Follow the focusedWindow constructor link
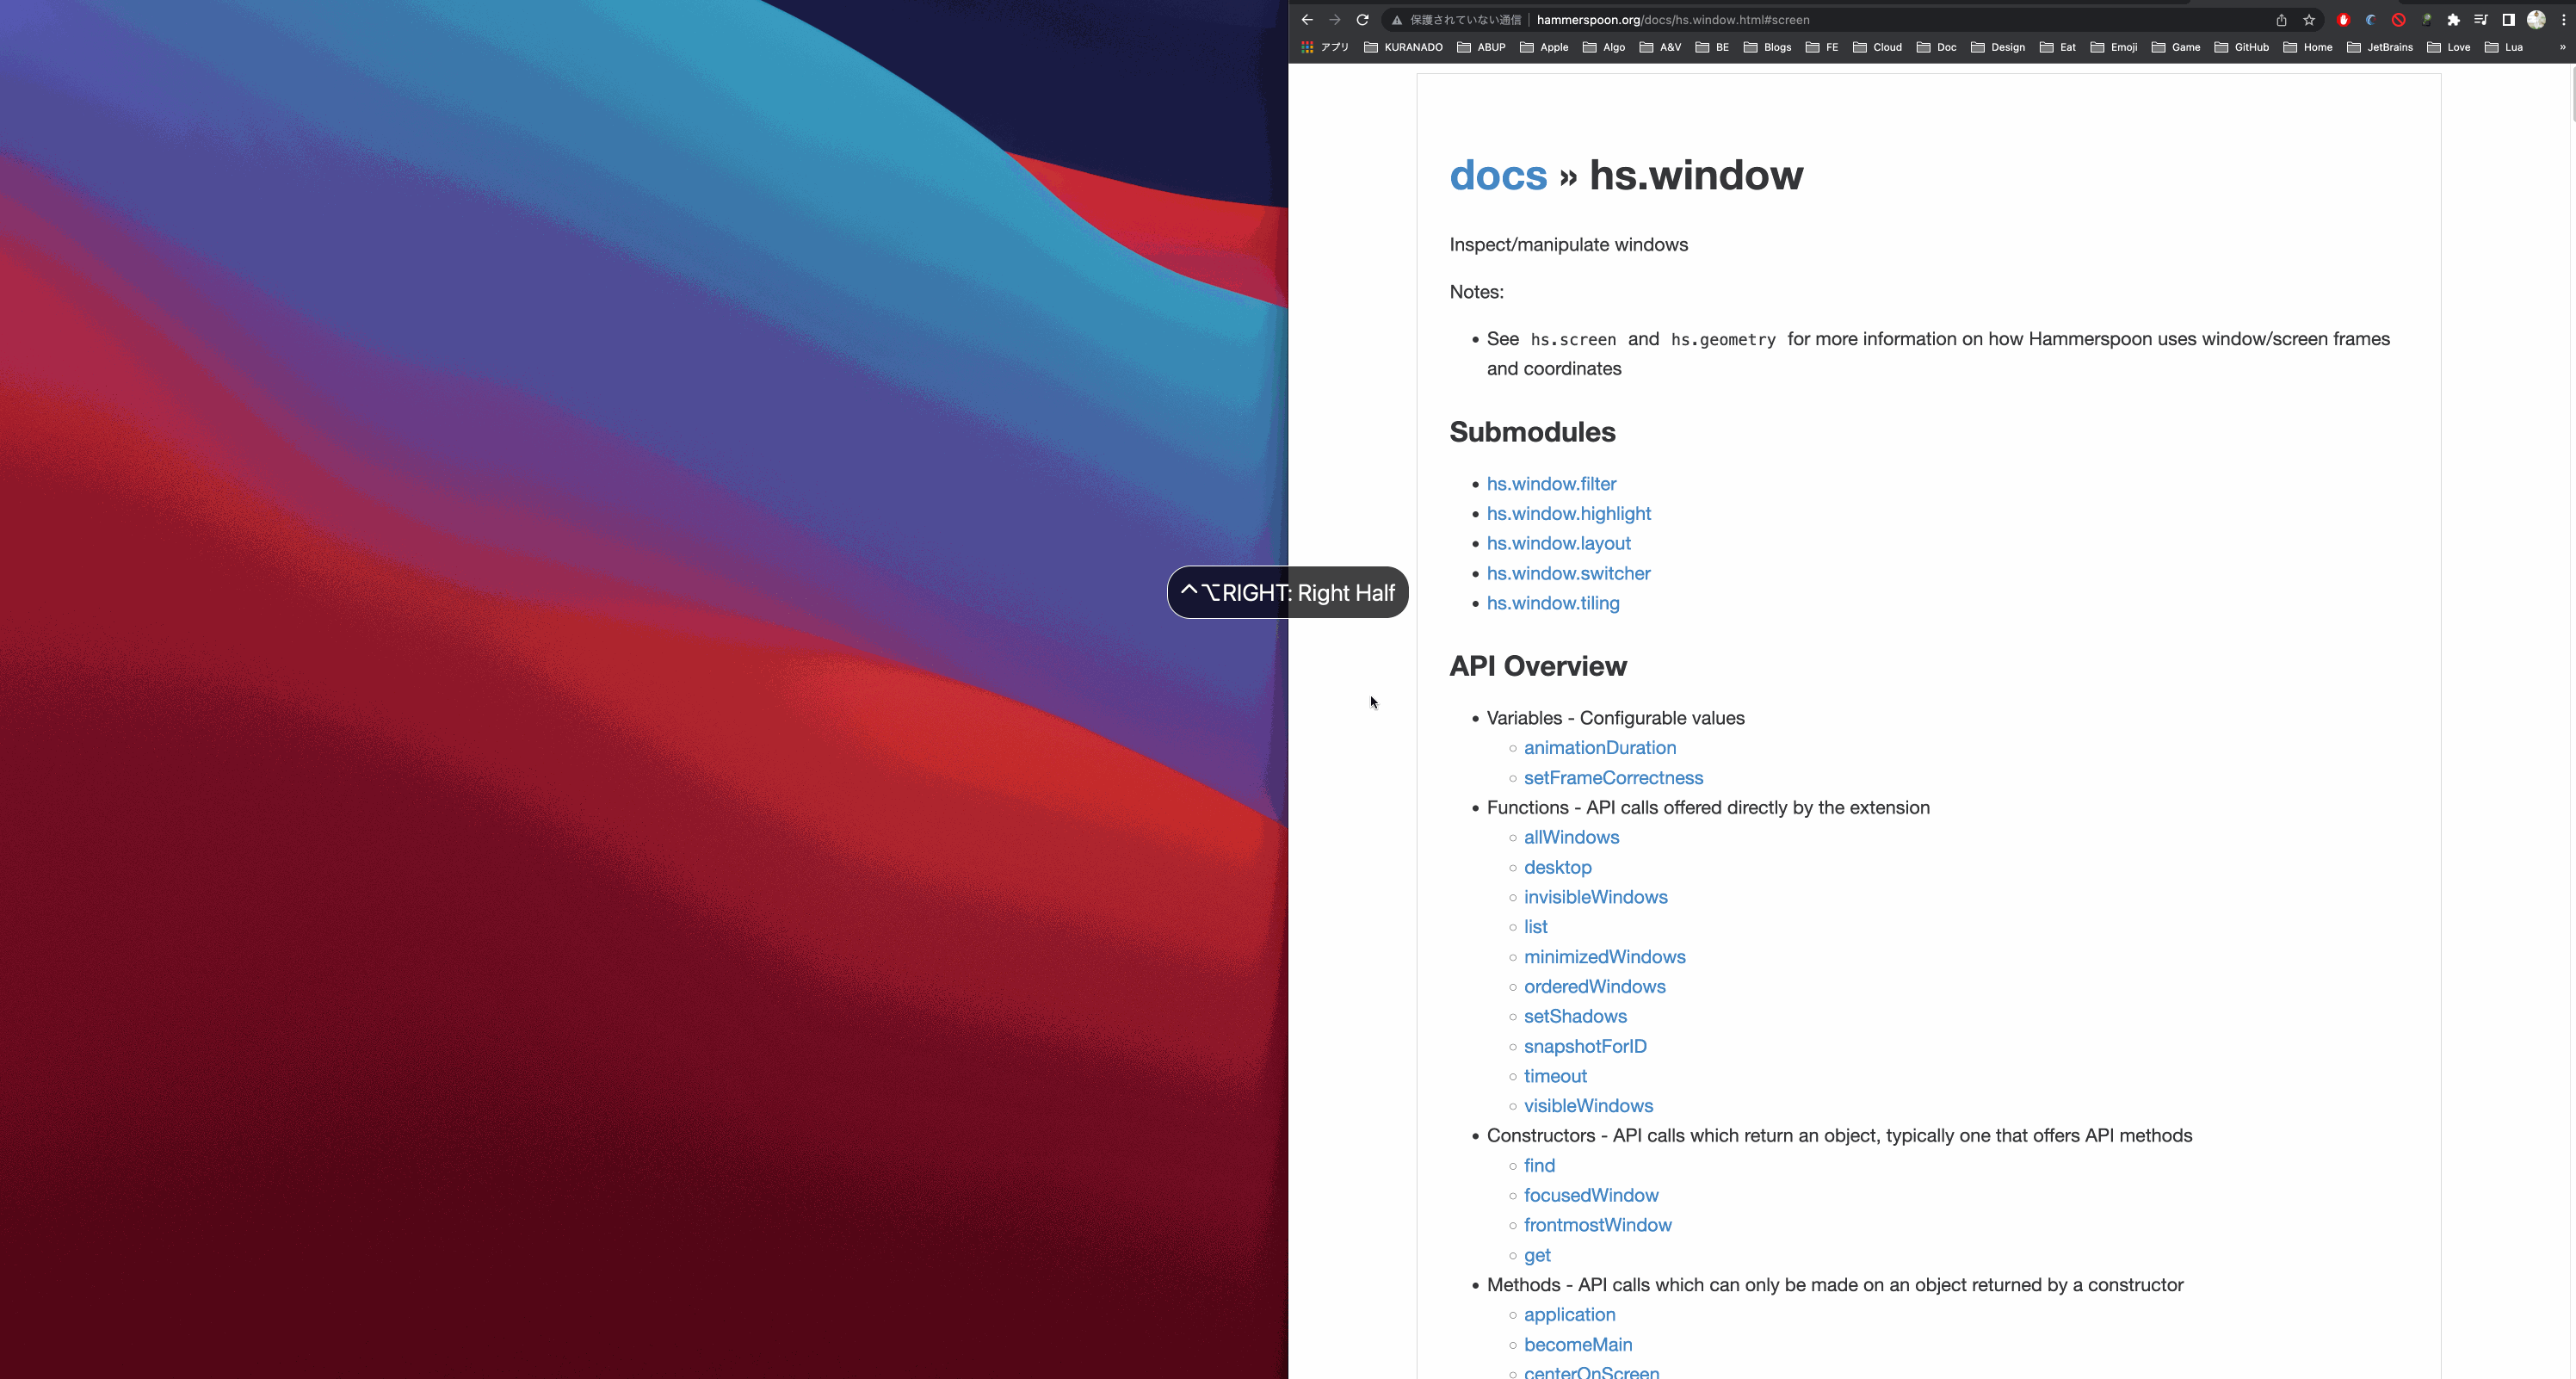This screenshot has height=1379, width=2576. click(x=1590, y=1195)
